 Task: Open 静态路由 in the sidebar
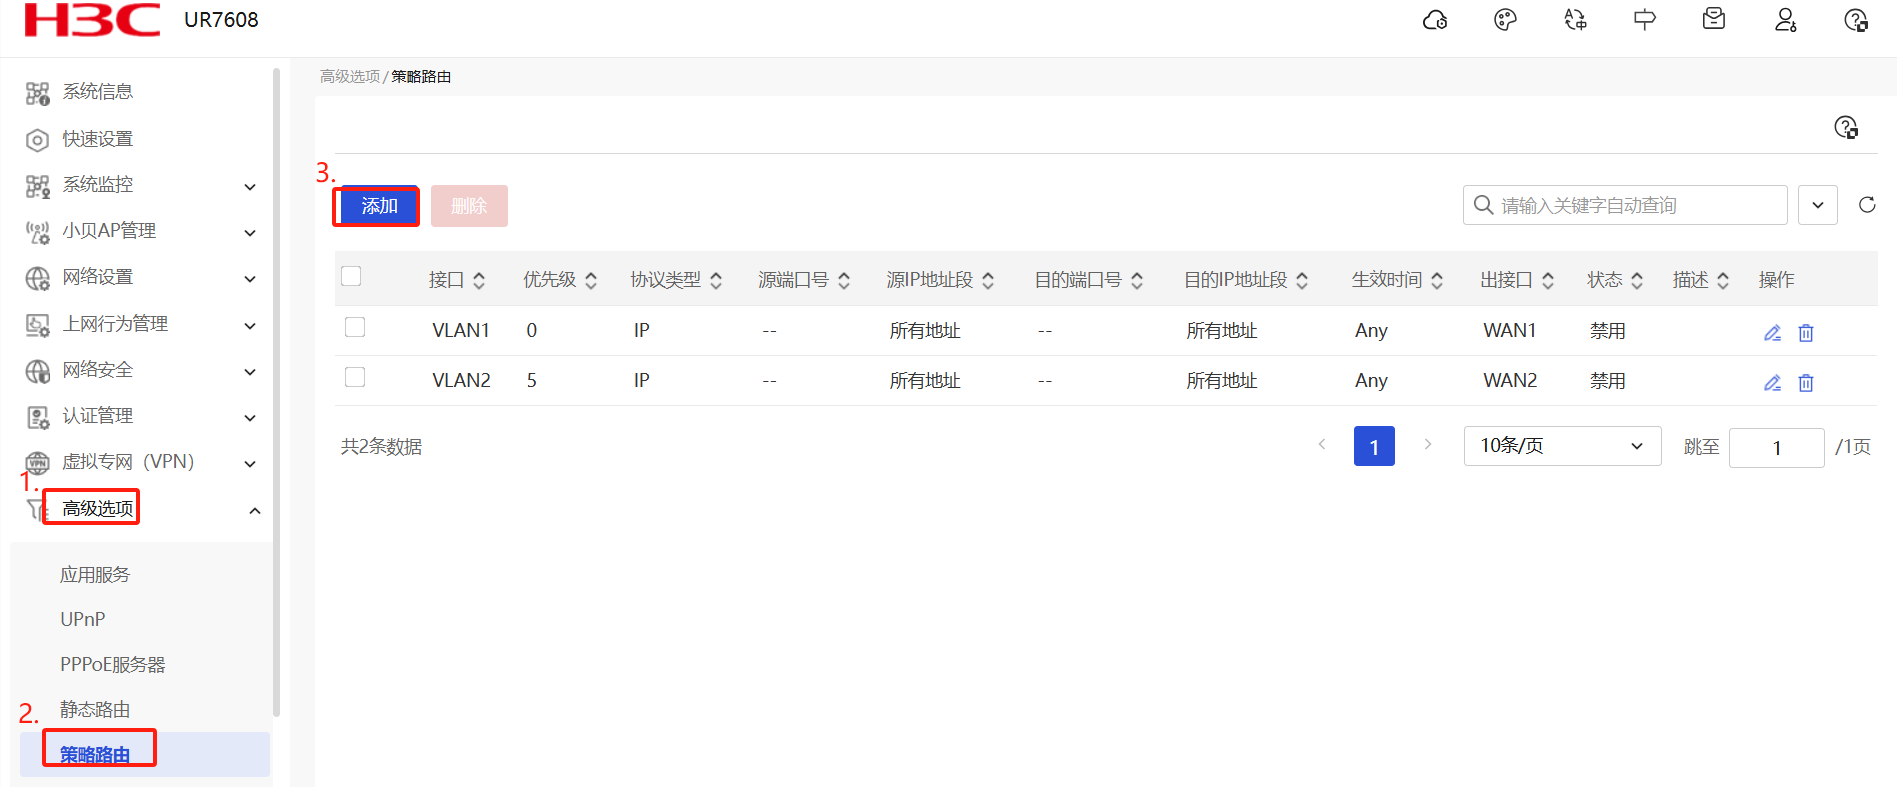(x=95, y=709)
